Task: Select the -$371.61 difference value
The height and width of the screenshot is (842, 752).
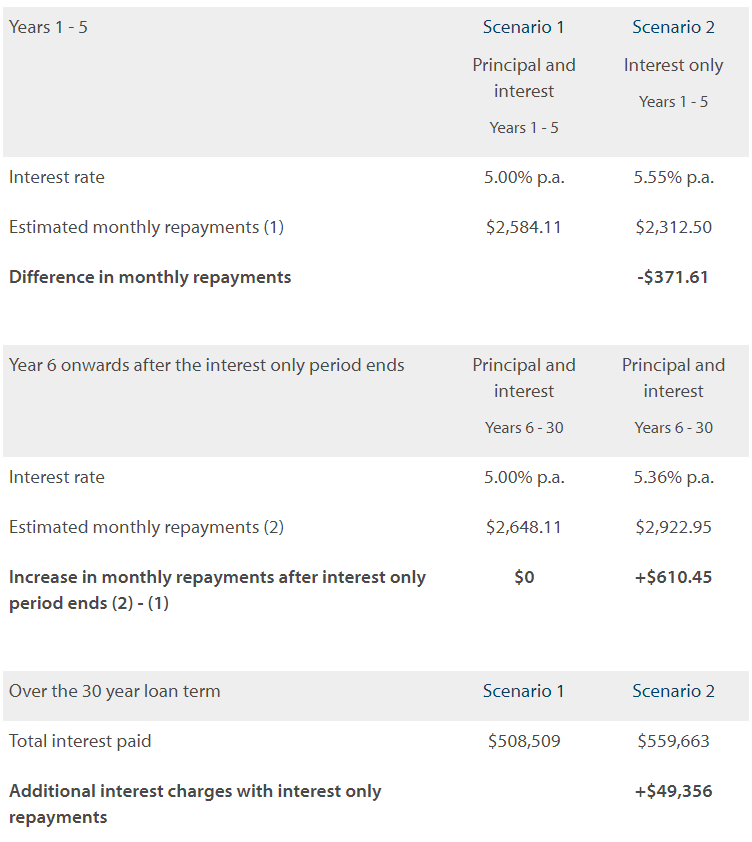Action: click(x=673, y=277)
